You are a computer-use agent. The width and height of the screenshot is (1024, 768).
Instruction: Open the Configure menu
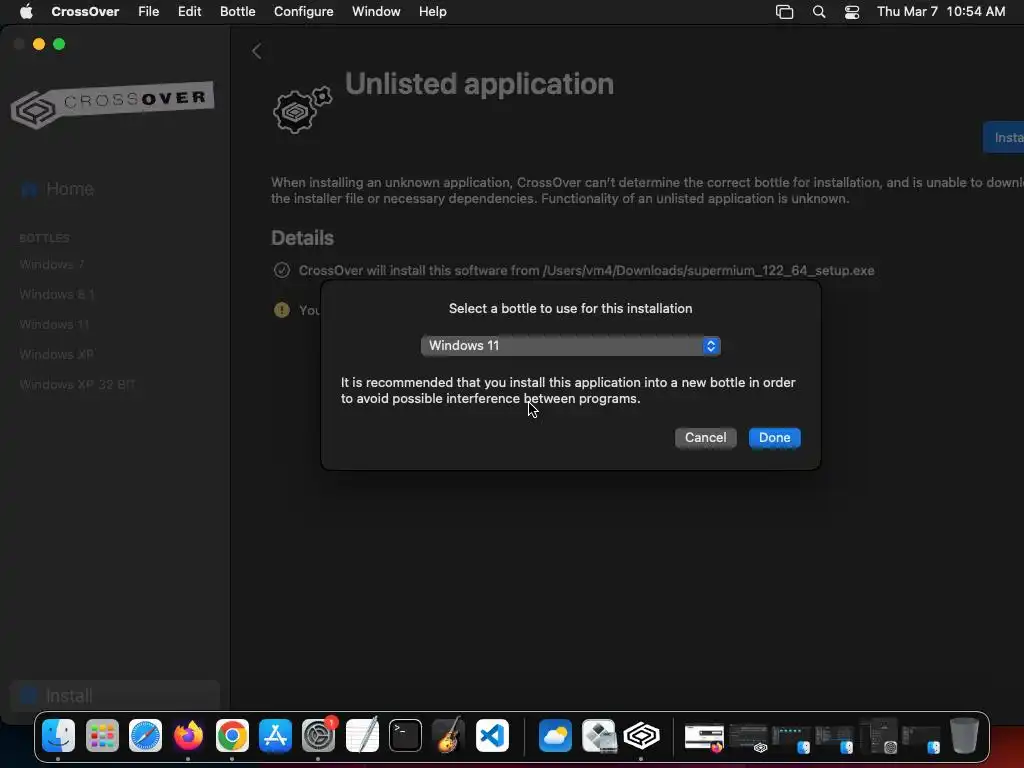[x=304, y=12]
